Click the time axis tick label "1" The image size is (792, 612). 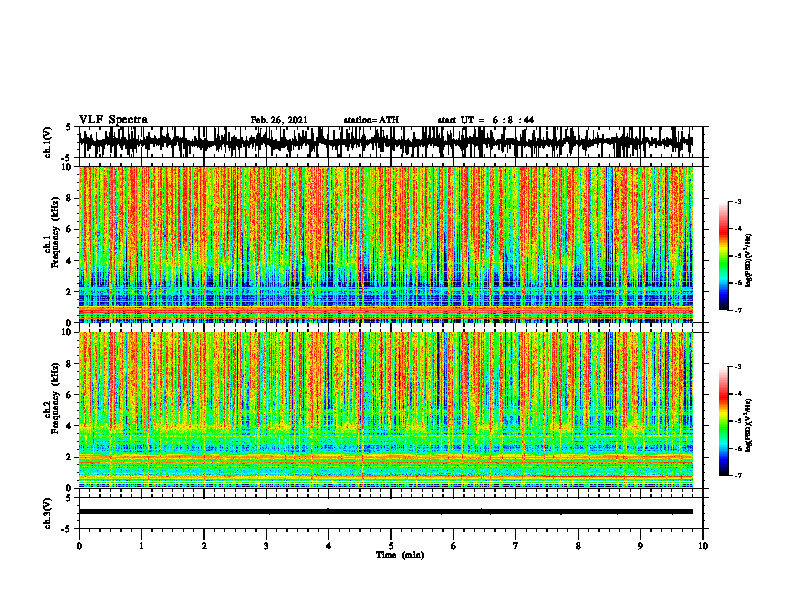(x=142, y=546)
